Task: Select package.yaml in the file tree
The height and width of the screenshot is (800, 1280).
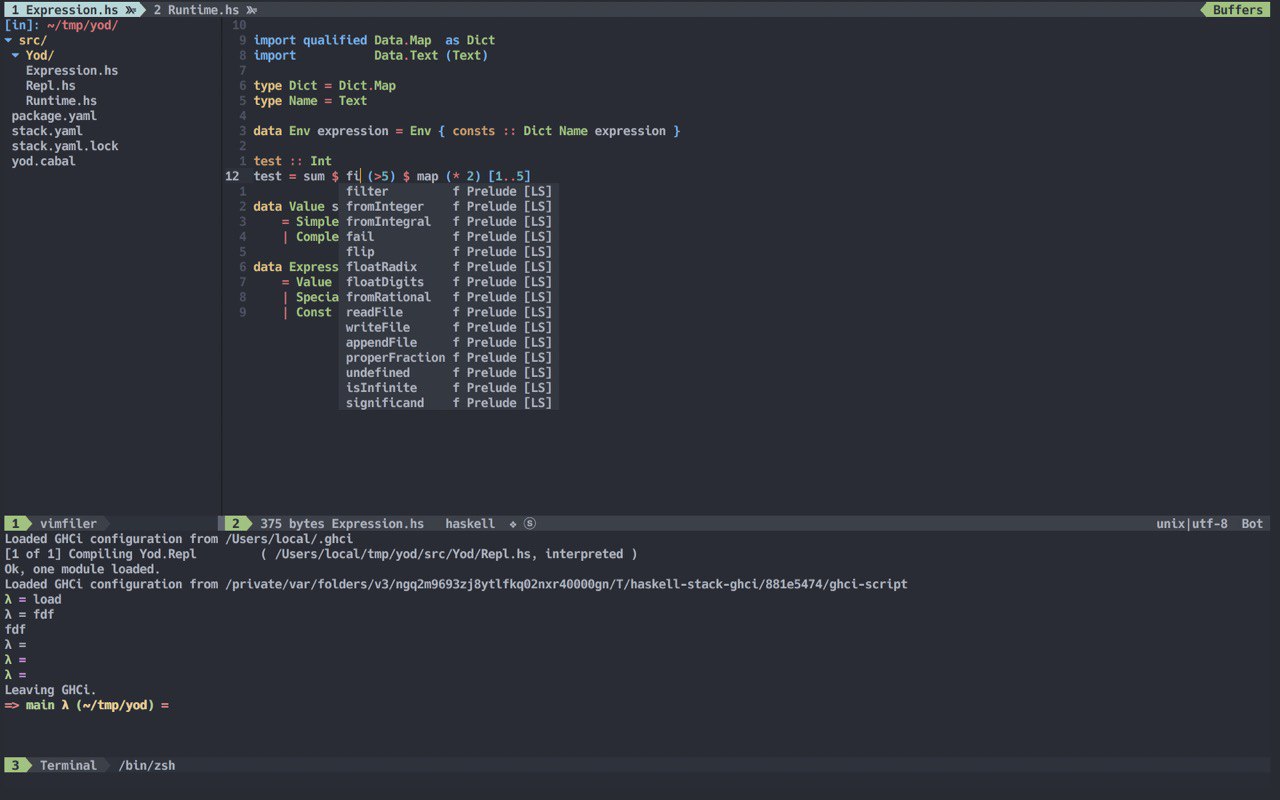Action: tap(54, 116)
